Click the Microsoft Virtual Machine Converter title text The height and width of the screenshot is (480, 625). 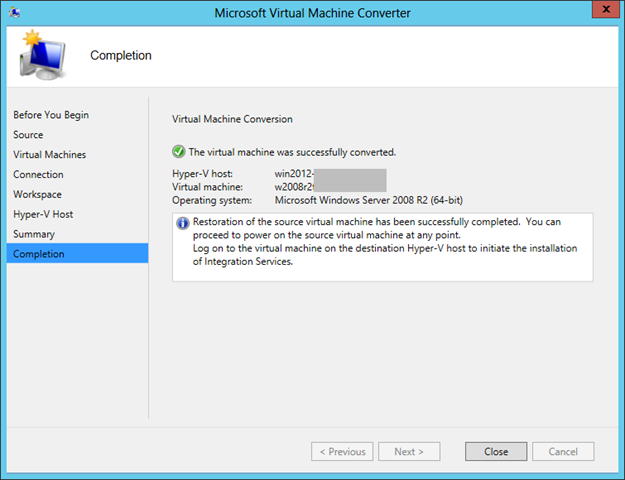312,13
